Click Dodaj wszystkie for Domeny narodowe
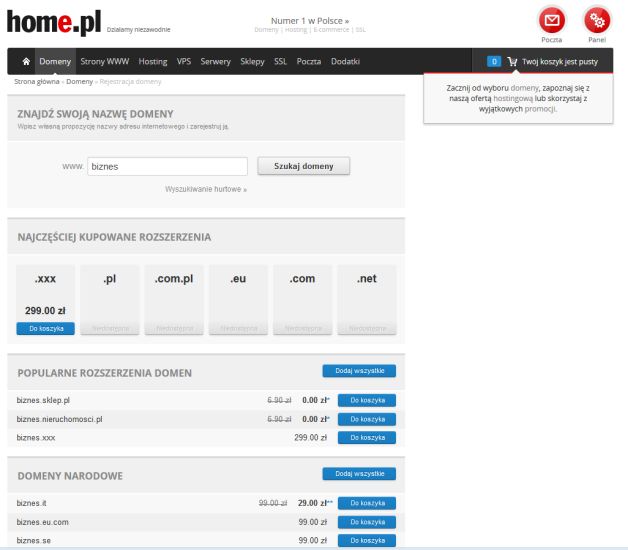628x550 pixels. tap(359, 474)
